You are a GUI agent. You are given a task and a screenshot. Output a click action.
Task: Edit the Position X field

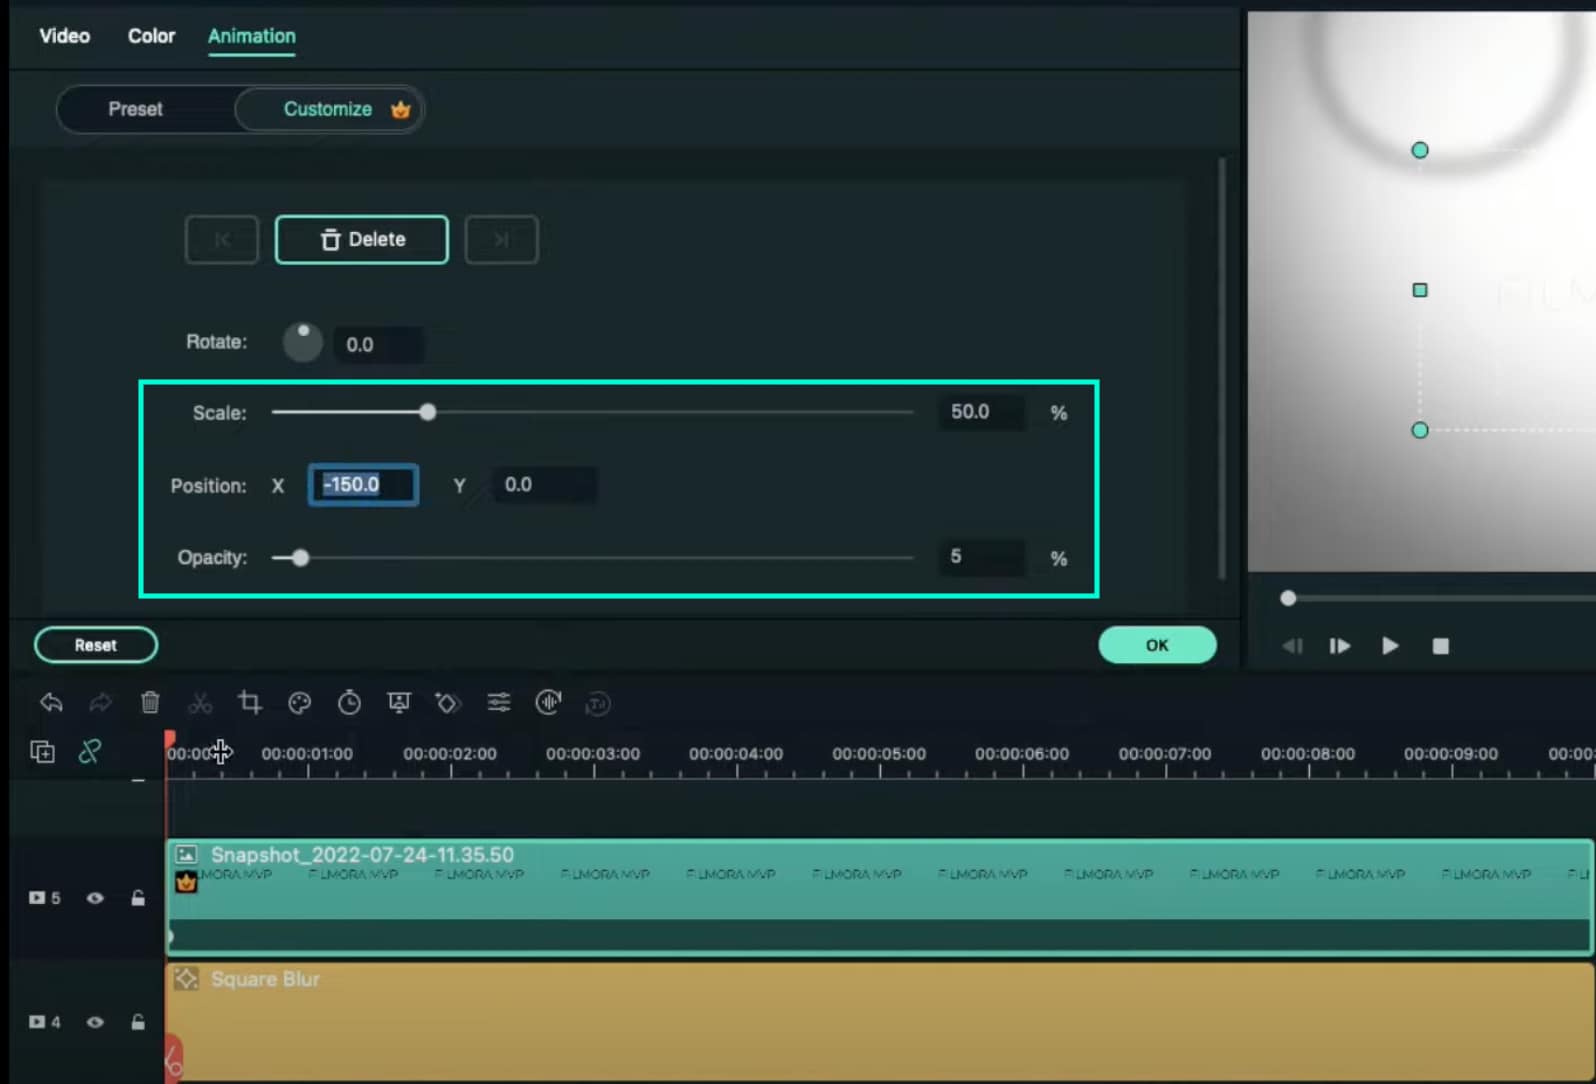pos(363,485)
